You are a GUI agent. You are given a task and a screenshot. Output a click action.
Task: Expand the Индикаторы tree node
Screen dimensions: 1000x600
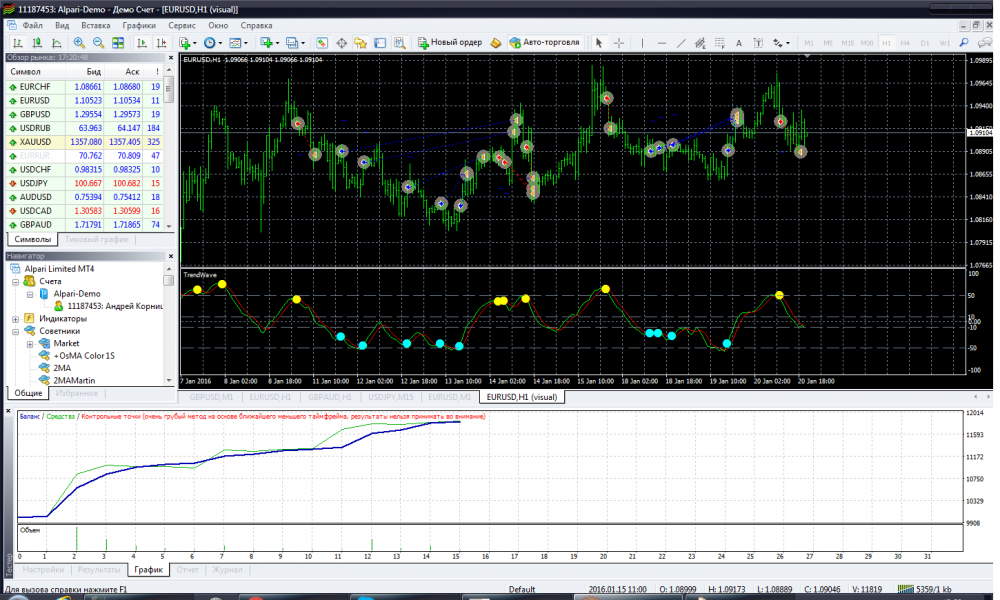click(x=15, y=319)
